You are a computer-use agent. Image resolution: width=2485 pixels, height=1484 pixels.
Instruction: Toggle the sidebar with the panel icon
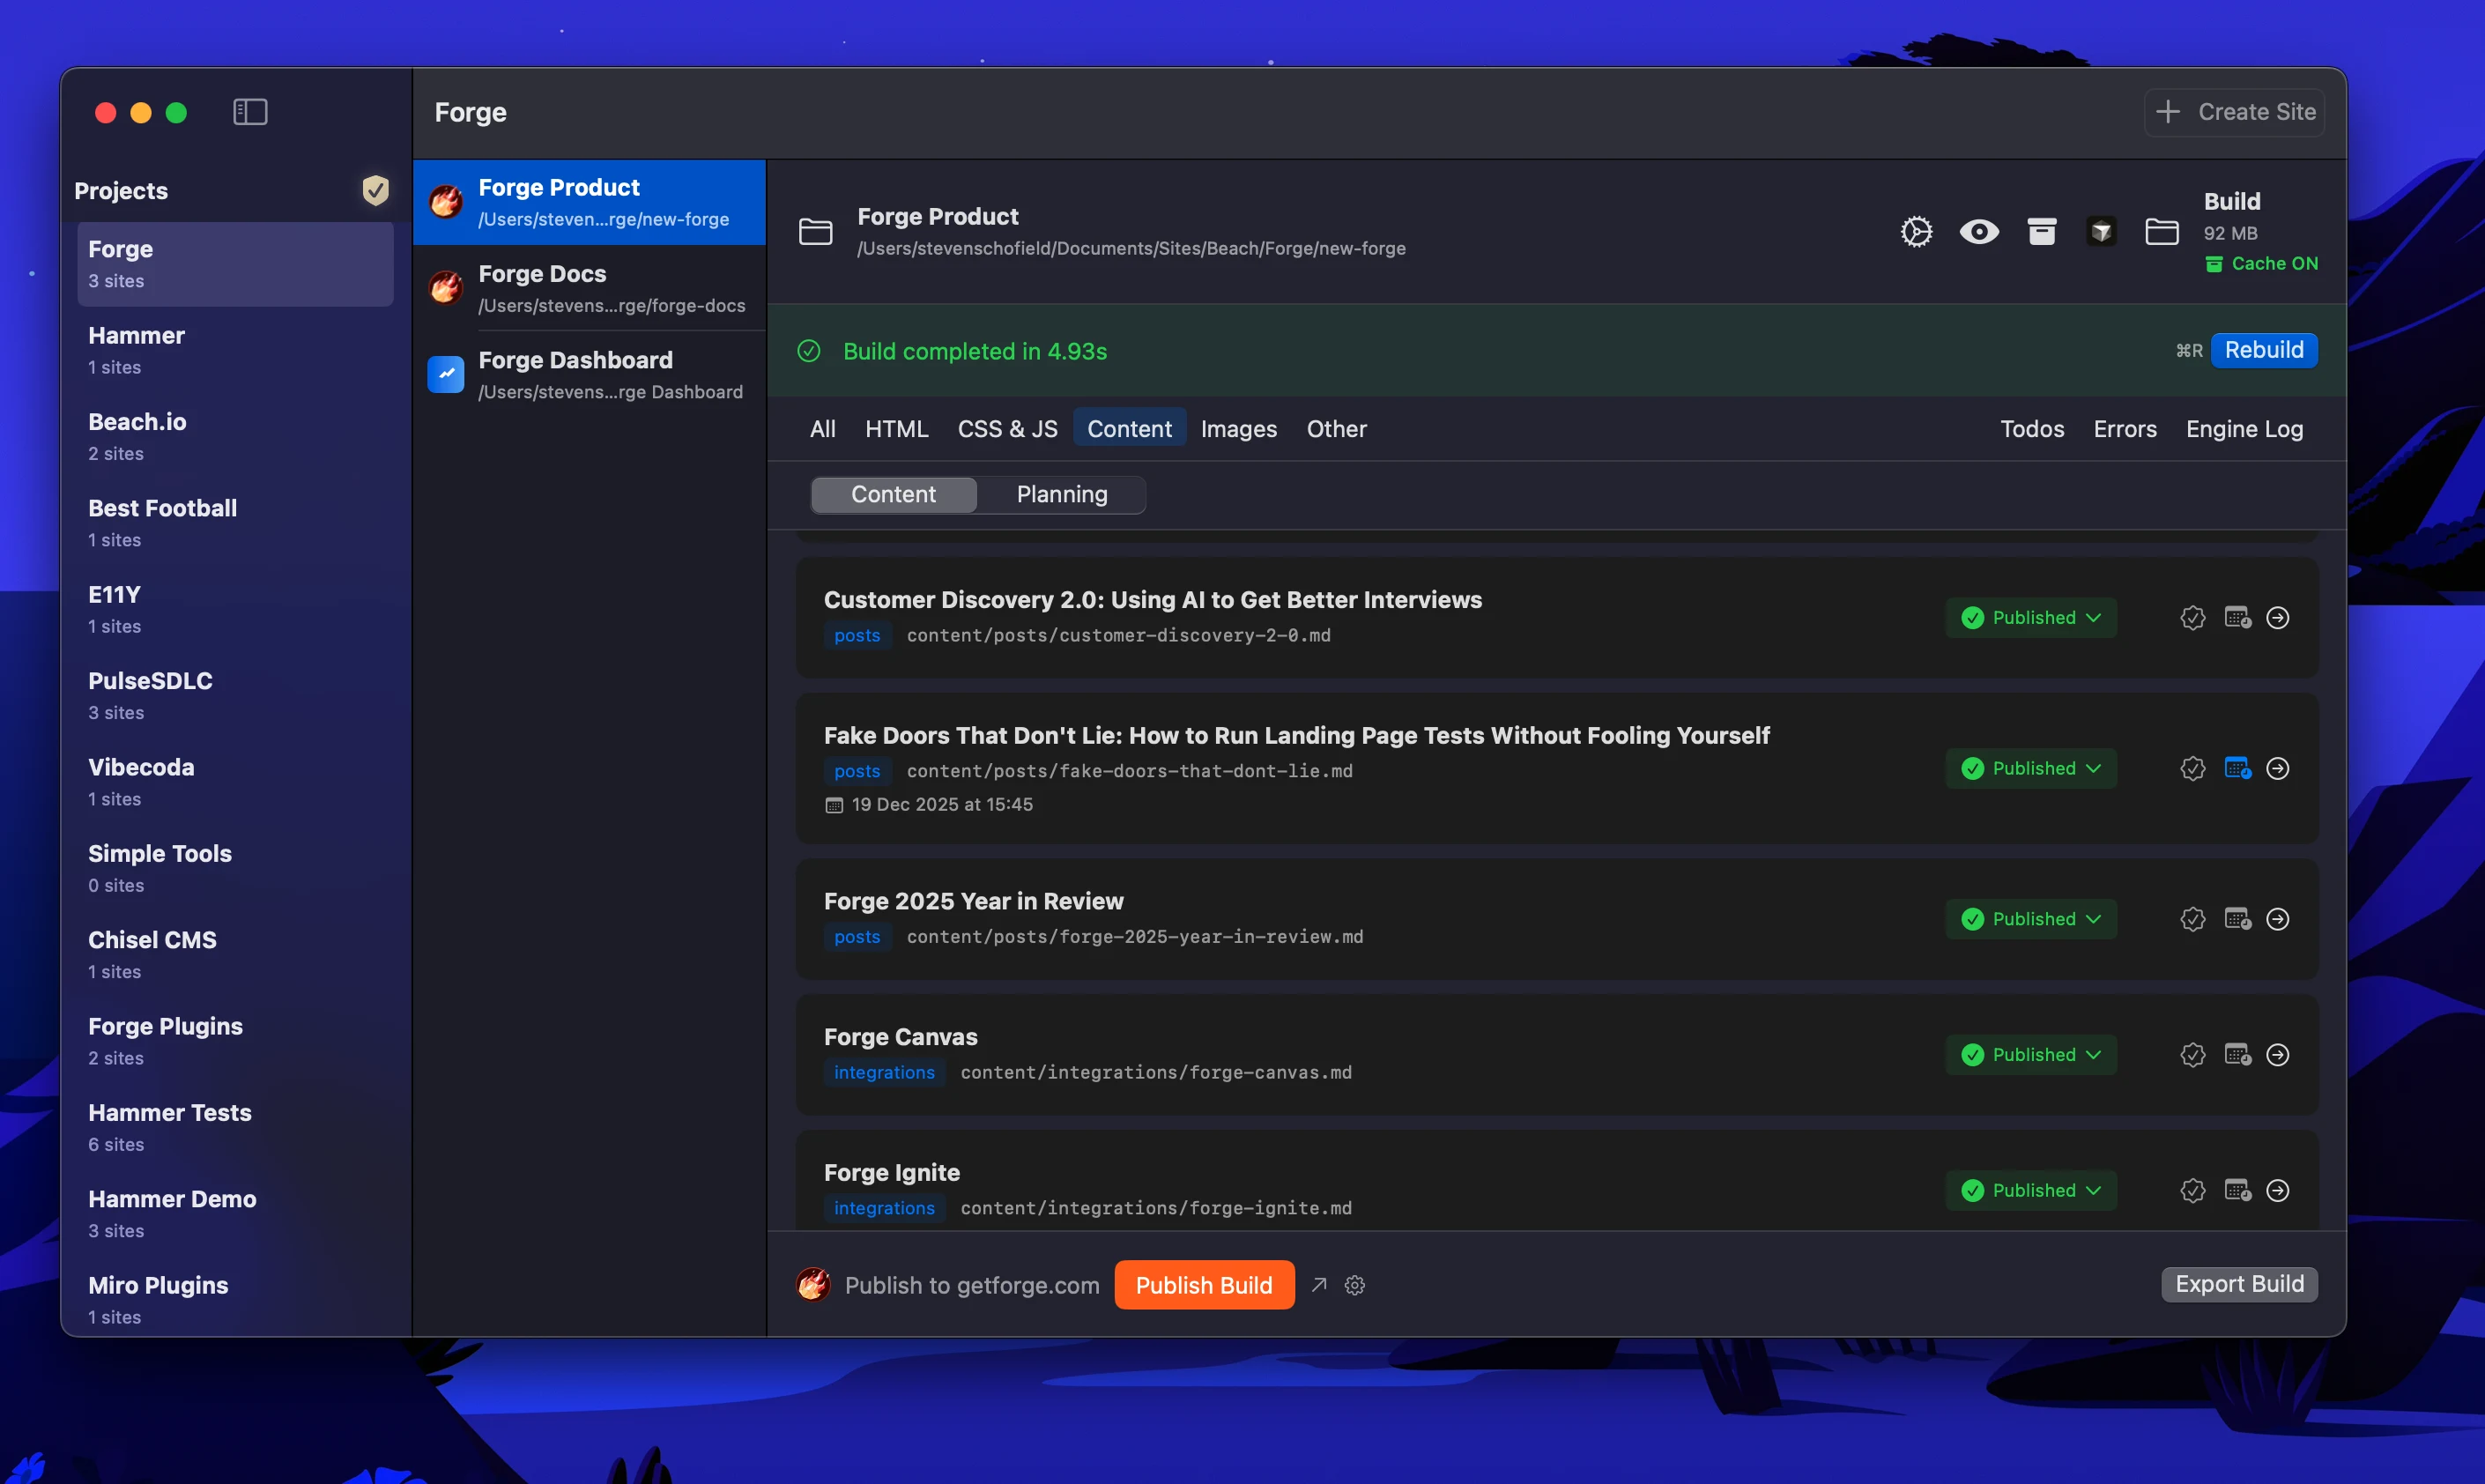pyautogui.click(x=249, y=112)
